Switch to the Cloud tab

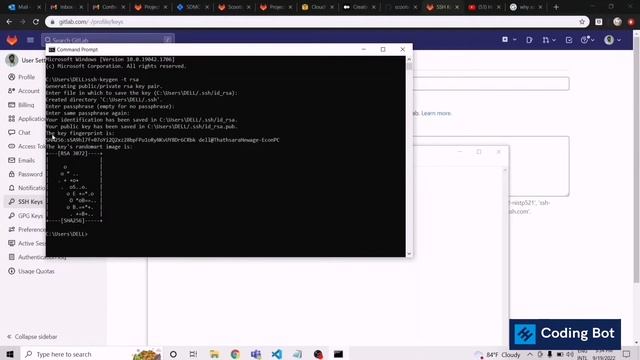click(318, 7)
